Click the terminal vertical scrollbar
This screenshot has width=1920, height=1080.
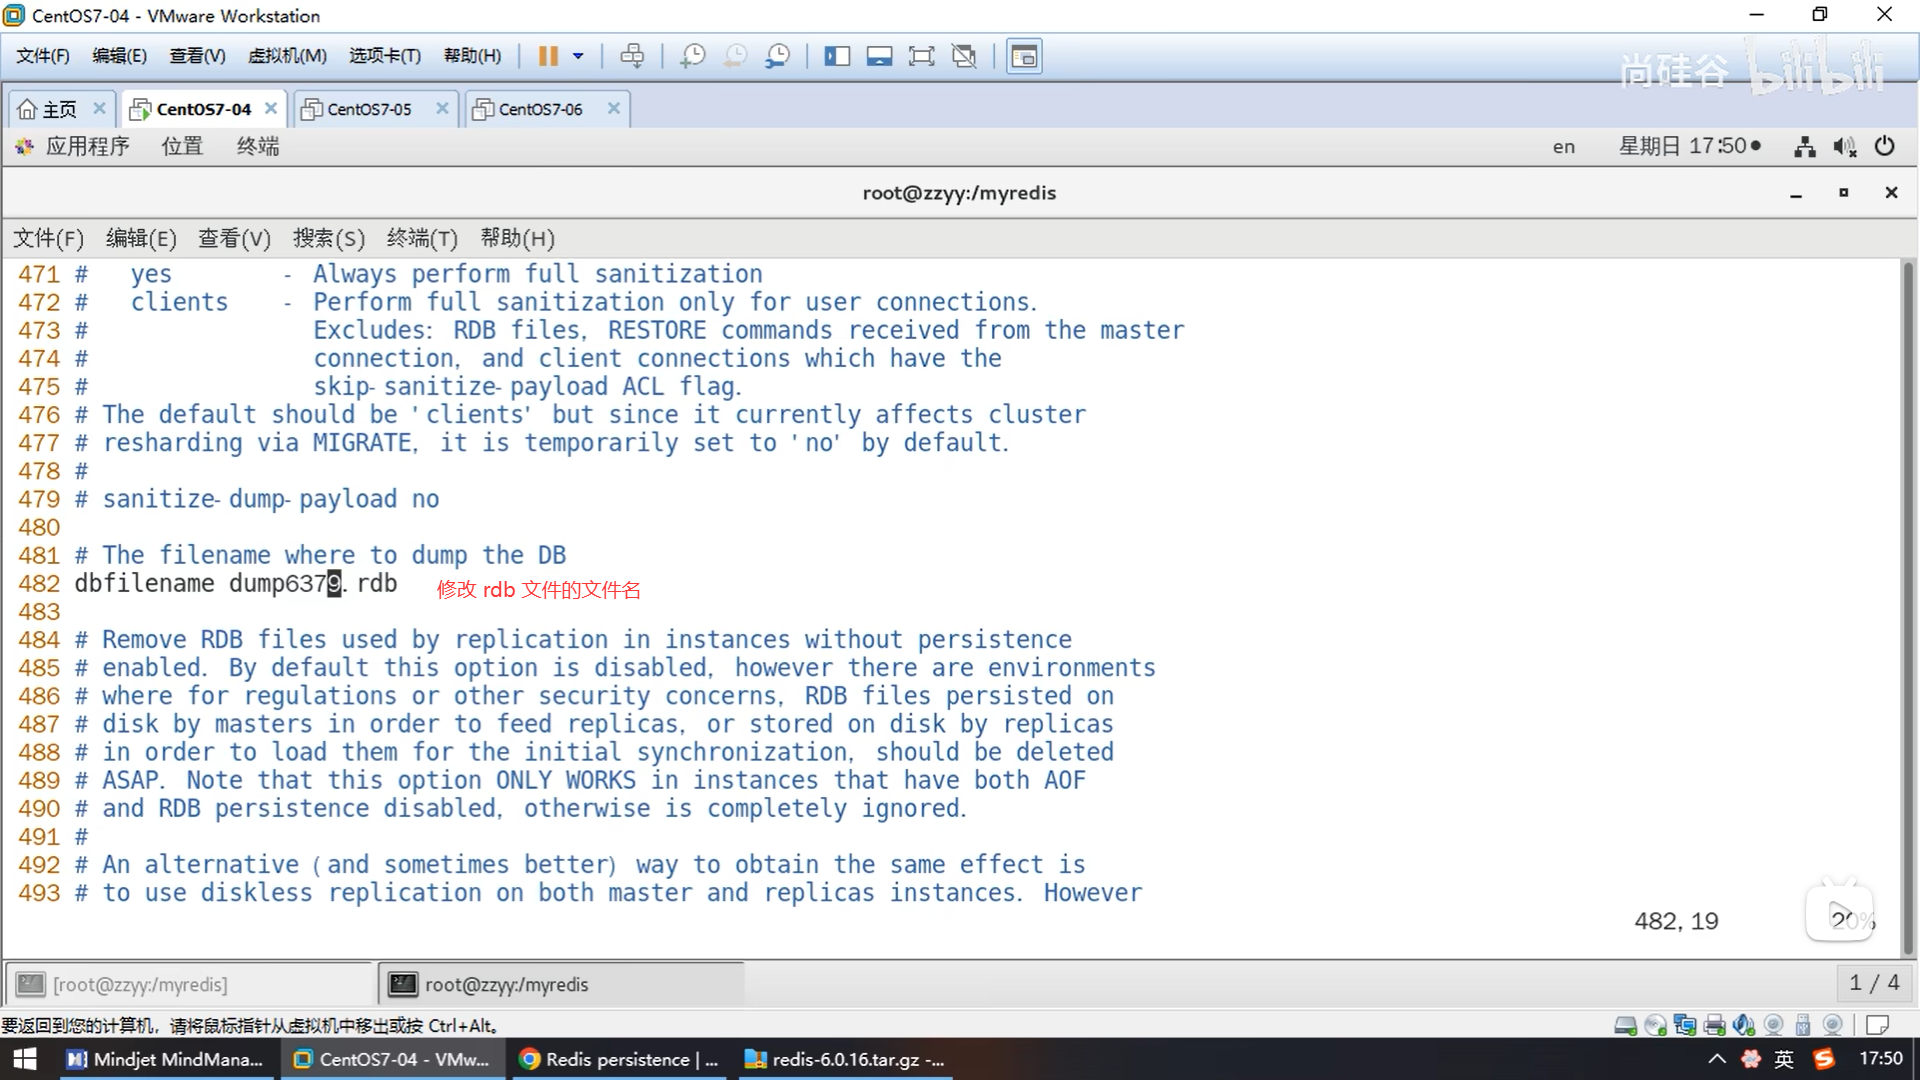(1908, 600)
